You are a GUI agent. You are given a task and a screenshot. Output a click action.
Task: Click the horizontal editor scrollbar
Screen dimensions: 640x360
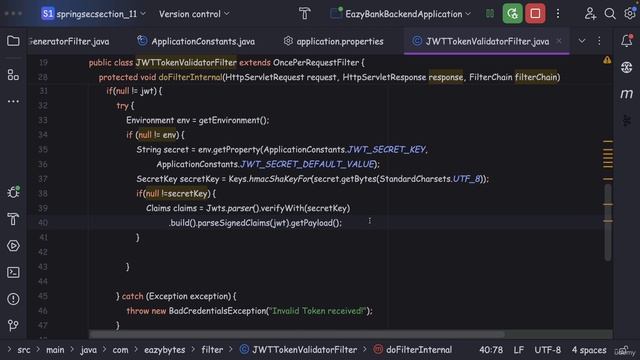pos(297,334)
